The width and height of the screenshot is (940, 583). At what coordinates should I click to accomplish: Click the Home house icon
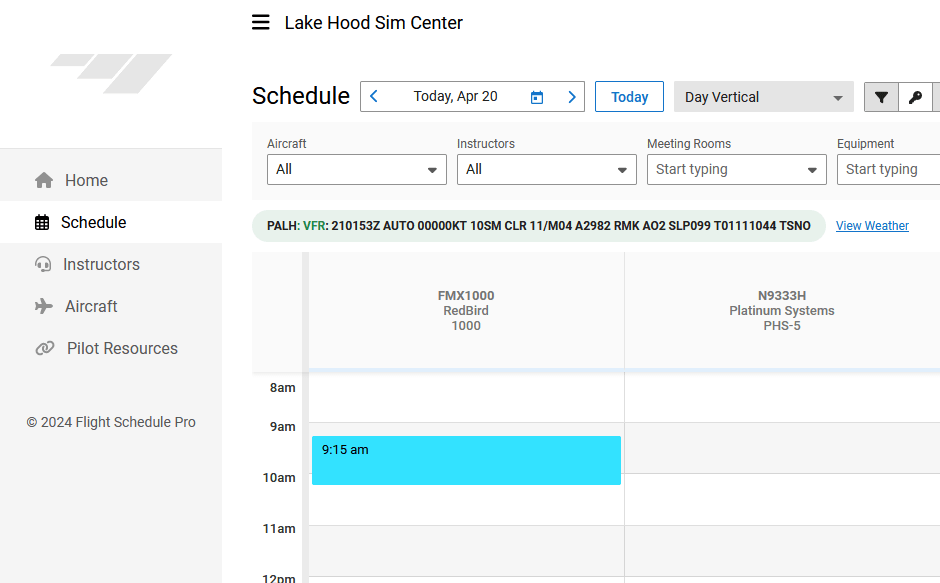pyautogui.click(x=44, y=180)
